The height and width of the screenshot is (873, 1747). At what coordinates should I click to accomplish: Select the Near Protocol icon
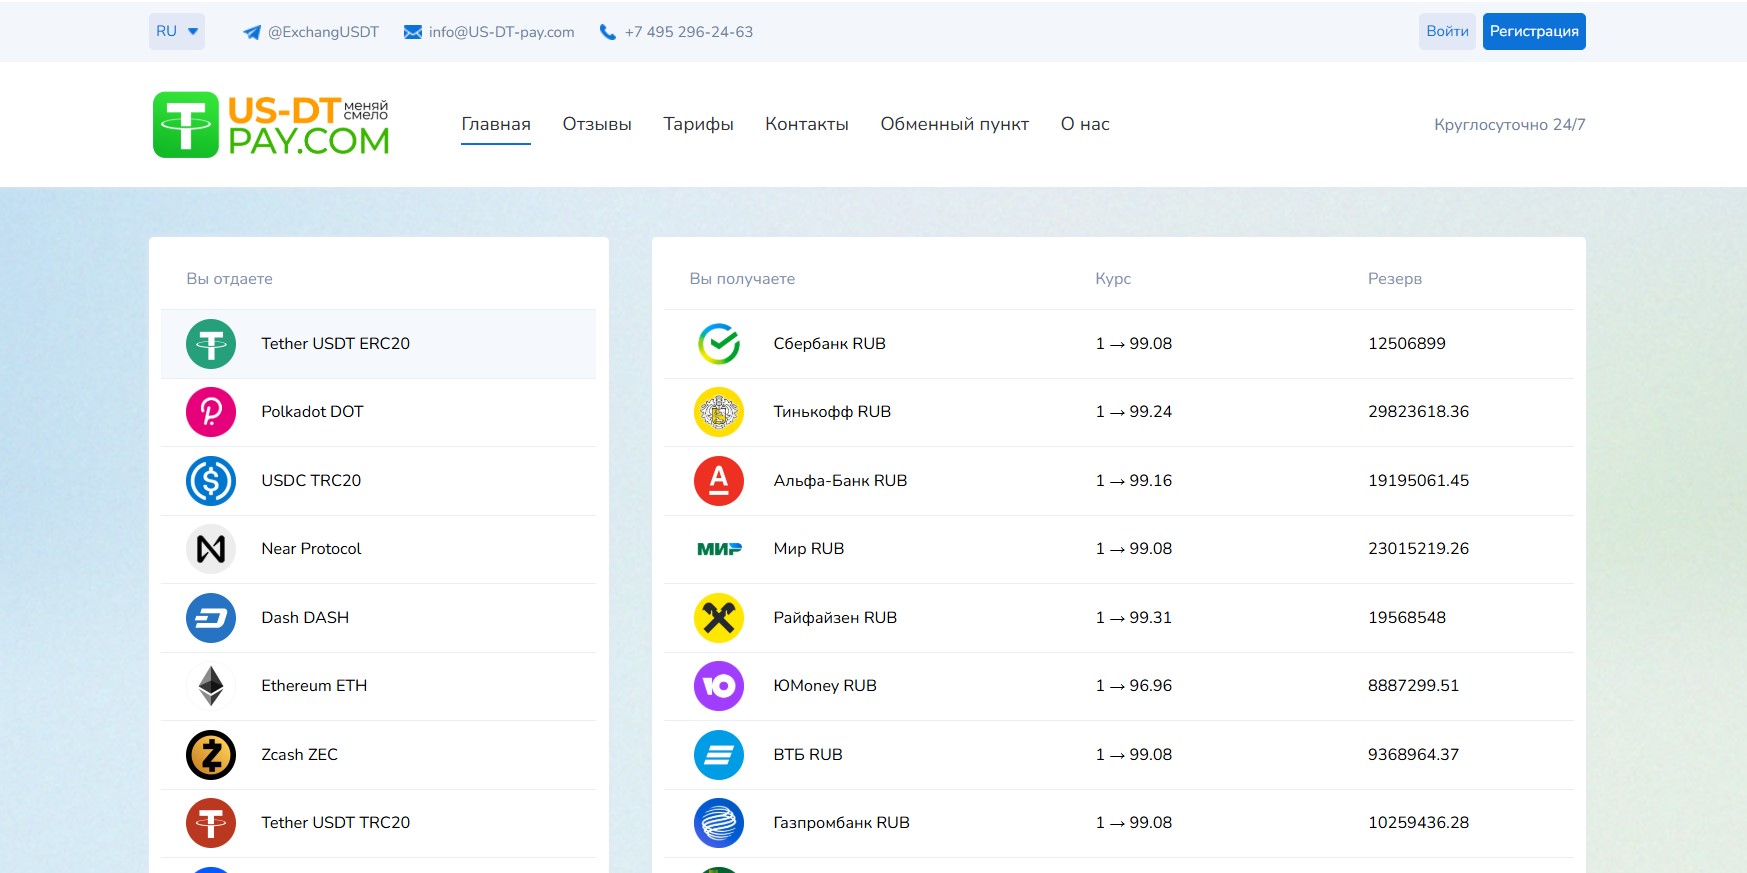pyautogui.click(x=211, y=549)
